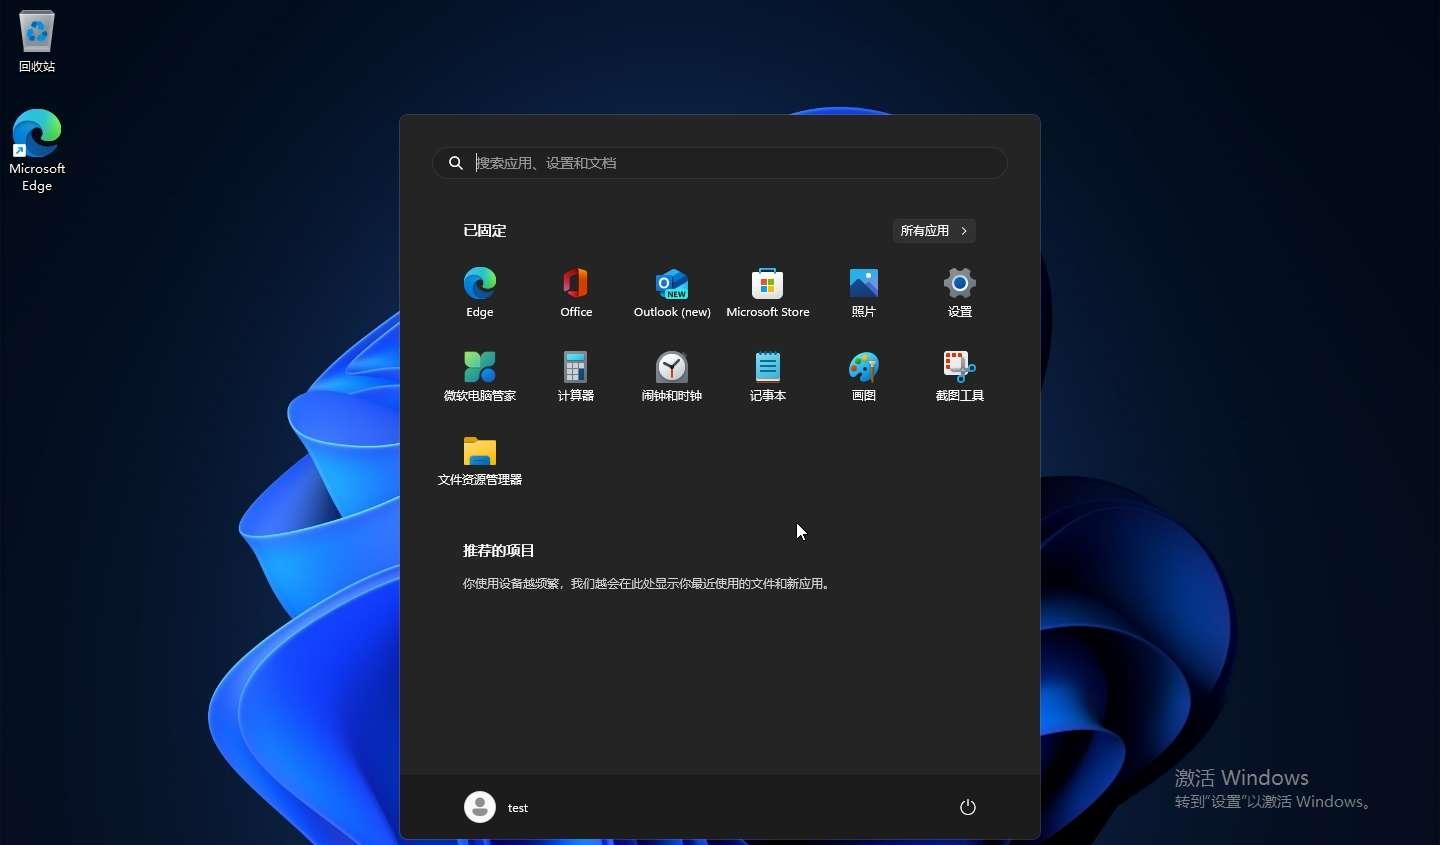Viewport: 1440px width, 845px height.
Task: Open 设置 Settings gear icon
Action: coord(960,292)
